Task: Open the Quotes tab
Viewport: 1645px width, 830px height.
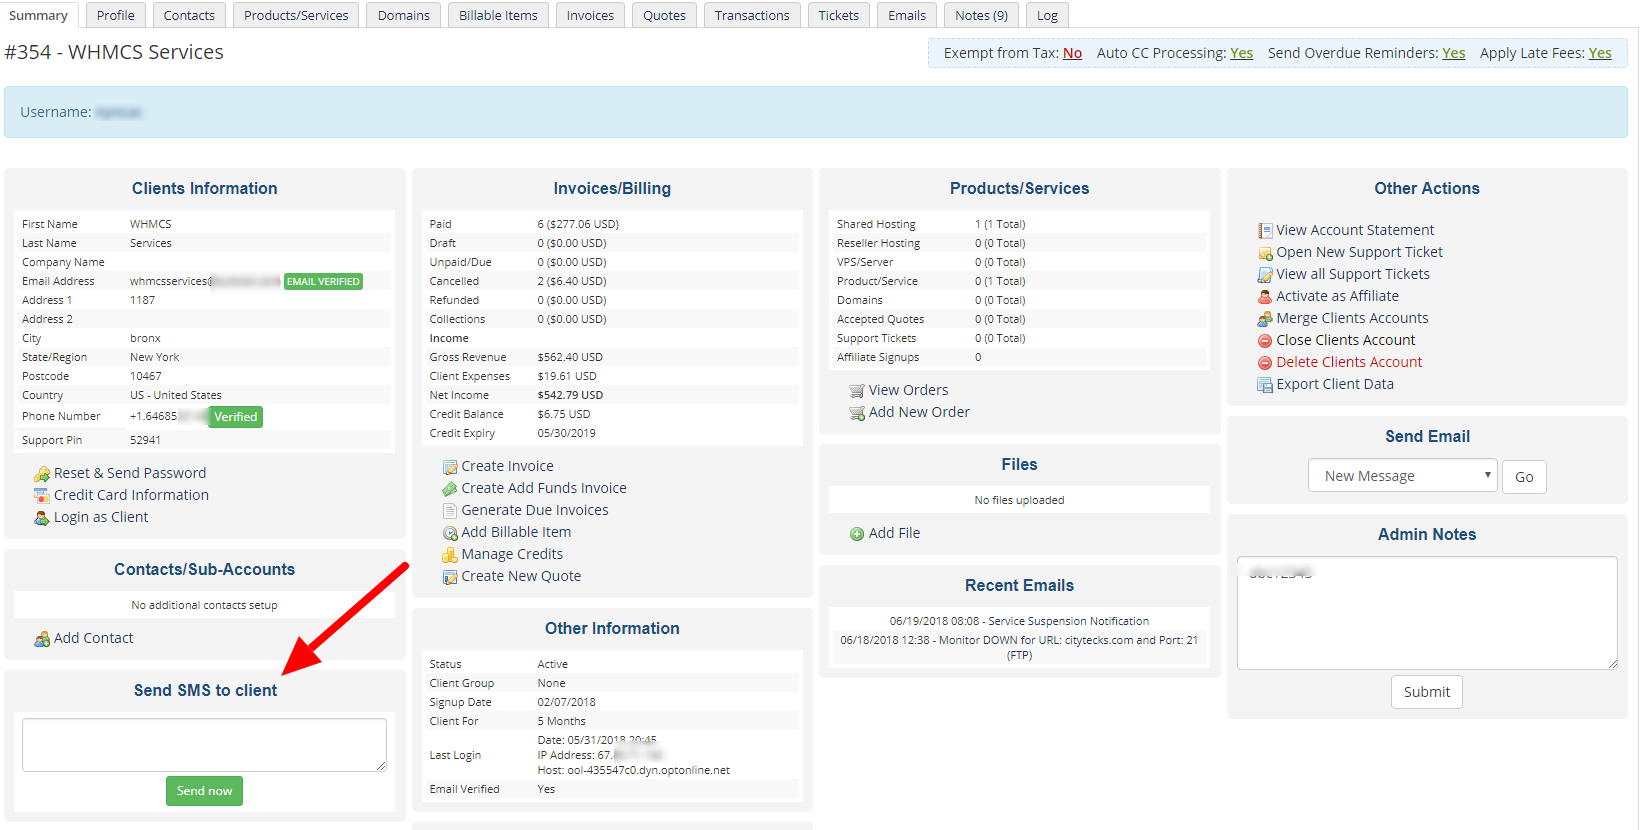Action: 664,15
